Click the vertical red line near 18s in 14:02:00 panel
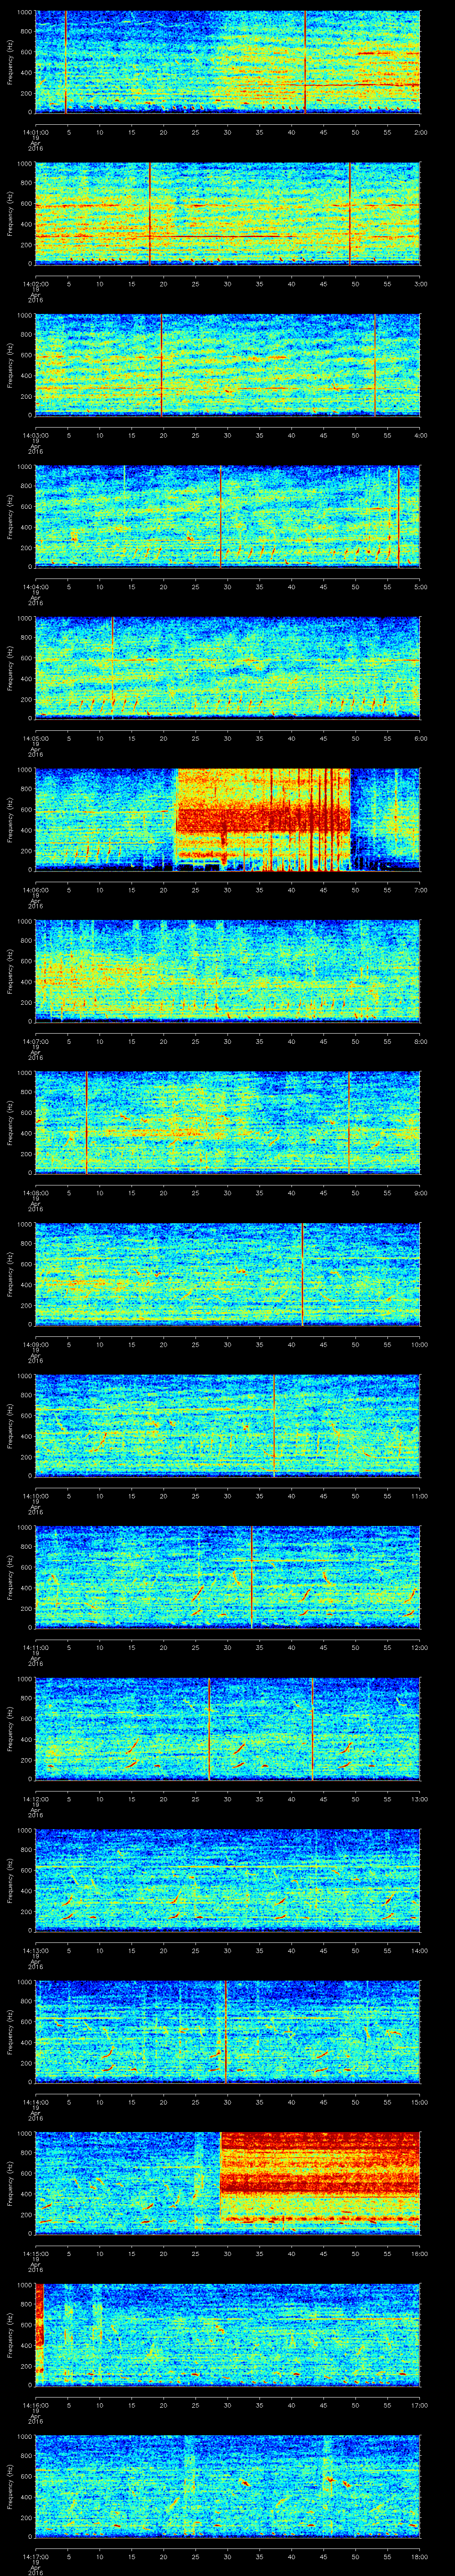455x2576 pixels. (x=150, y=214)
